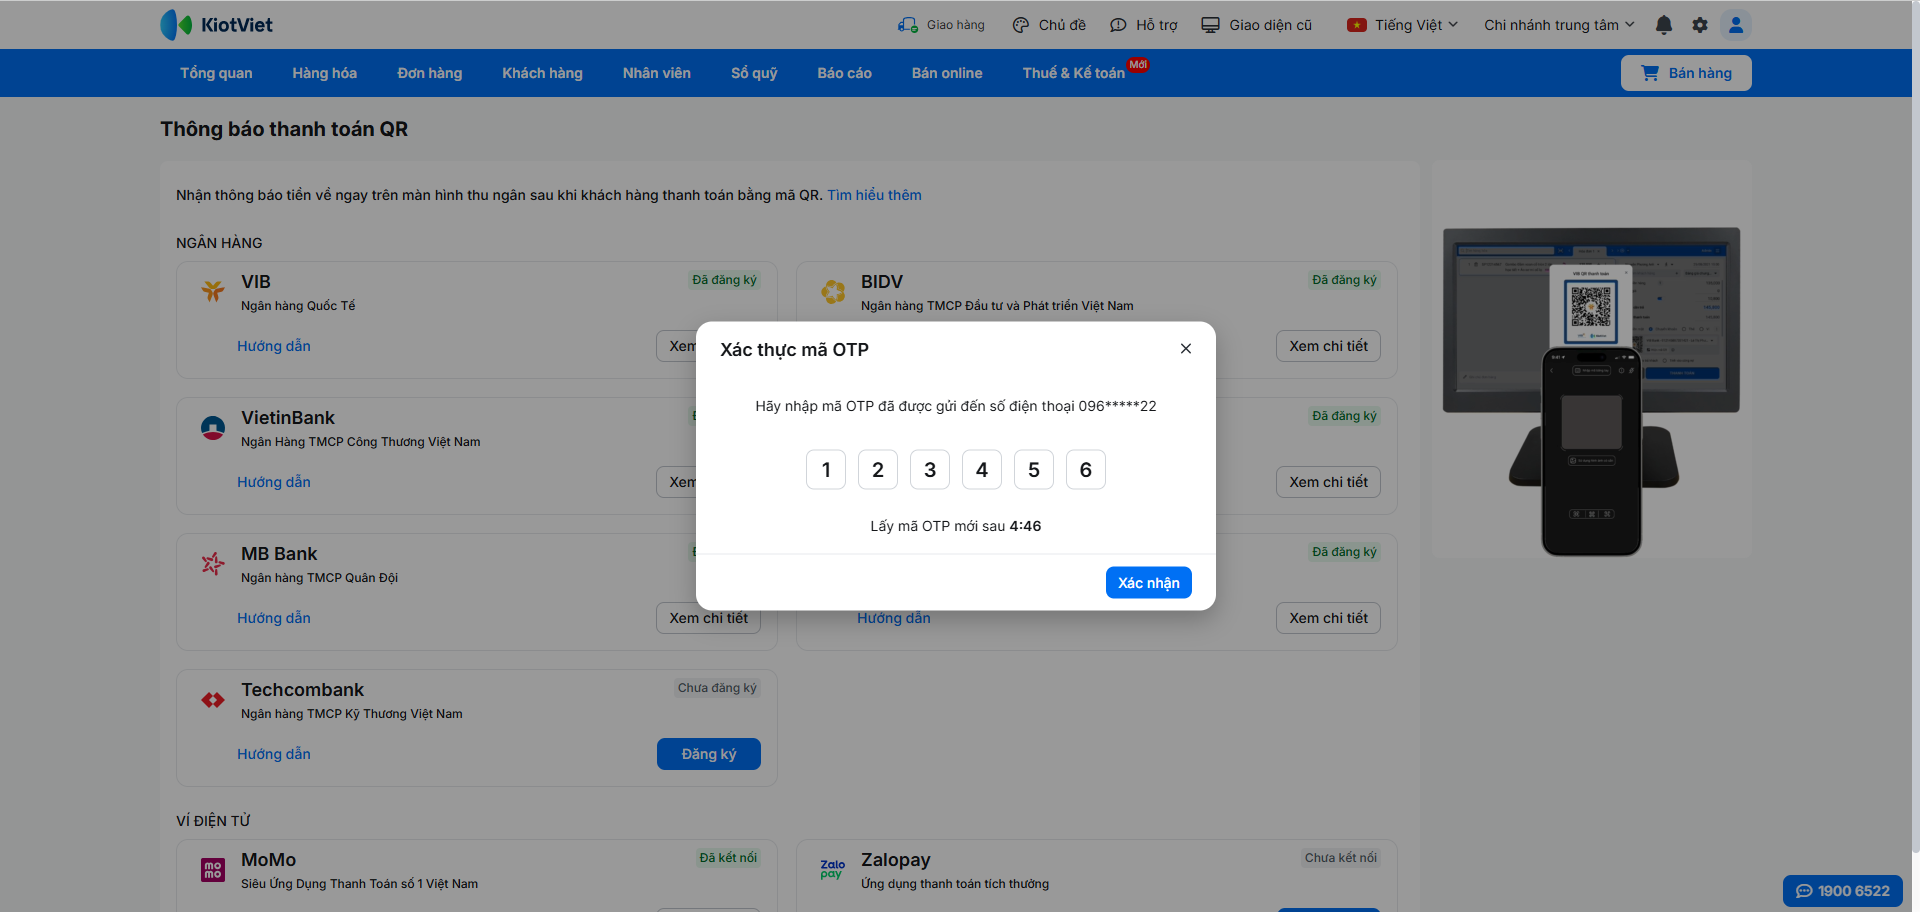Open the Tổng quan menu
Screen dimensions: 1920x912
tap(216, 73)
